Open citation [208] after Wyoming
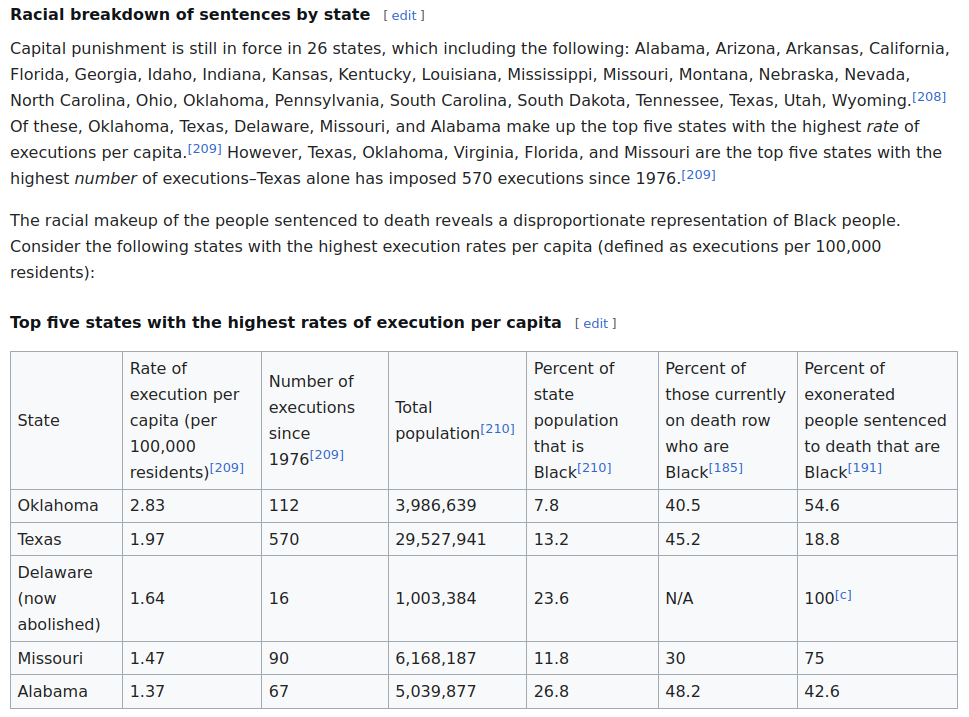The width and height of the screenshot is (969, 717). 929,97
